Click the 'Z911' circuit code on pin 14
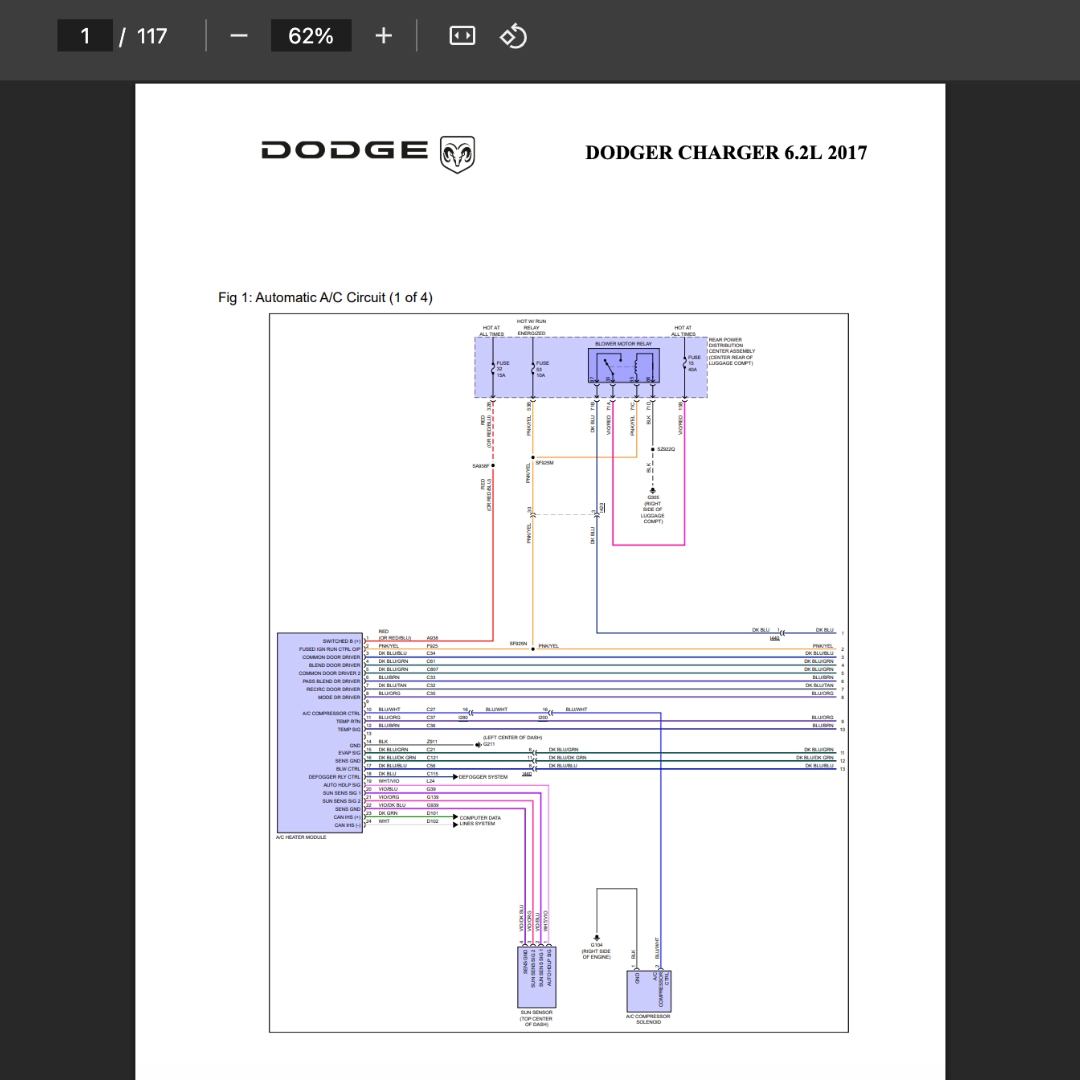The image size is (1080, 1080). [x=432, y=742]
